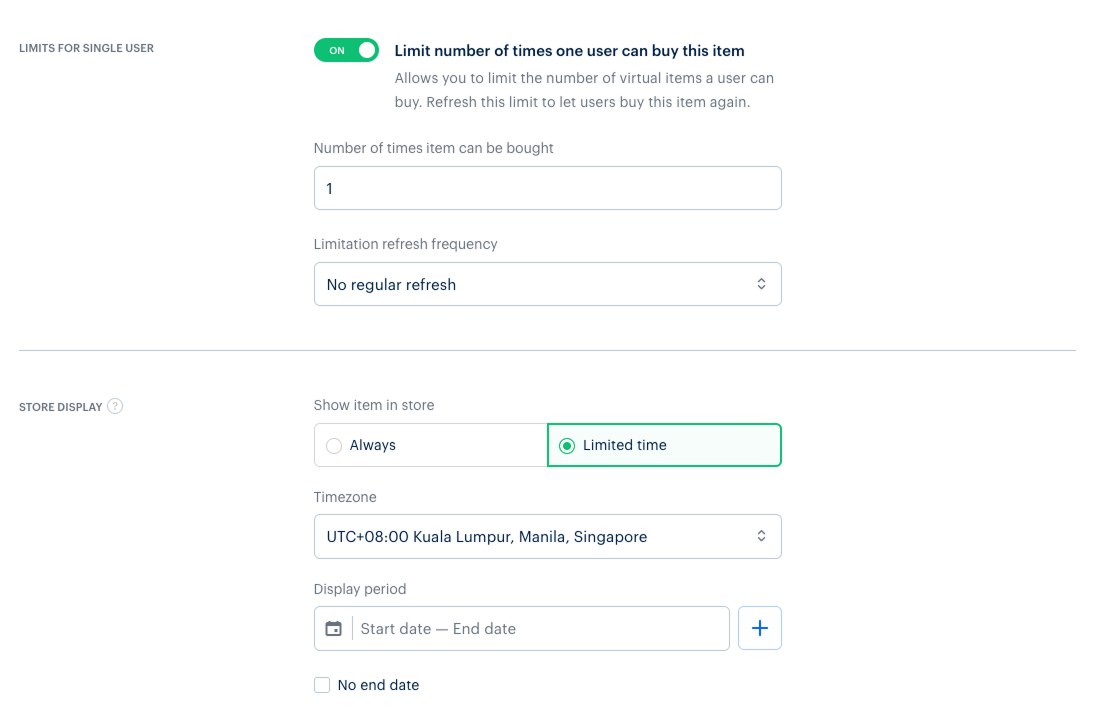
Task: Click the Limitation refresh frequency label
Action: 405,244
